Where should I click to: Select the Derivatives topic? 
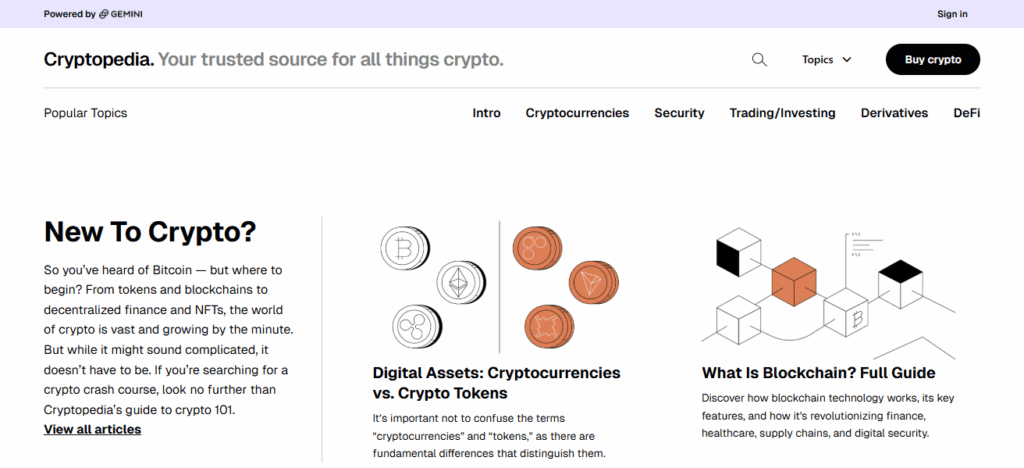(894, 113)
